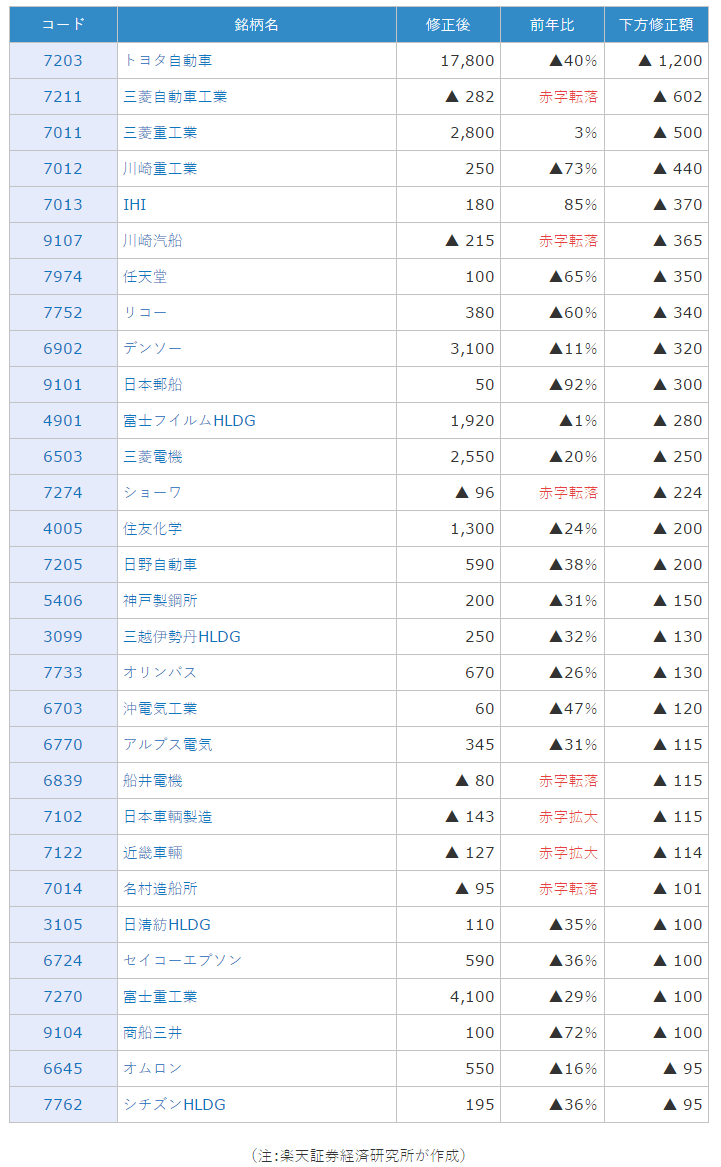721x1167 pixels.
Task: Select the ▲ 1,200 downward revision value
Action: (670, 60)
